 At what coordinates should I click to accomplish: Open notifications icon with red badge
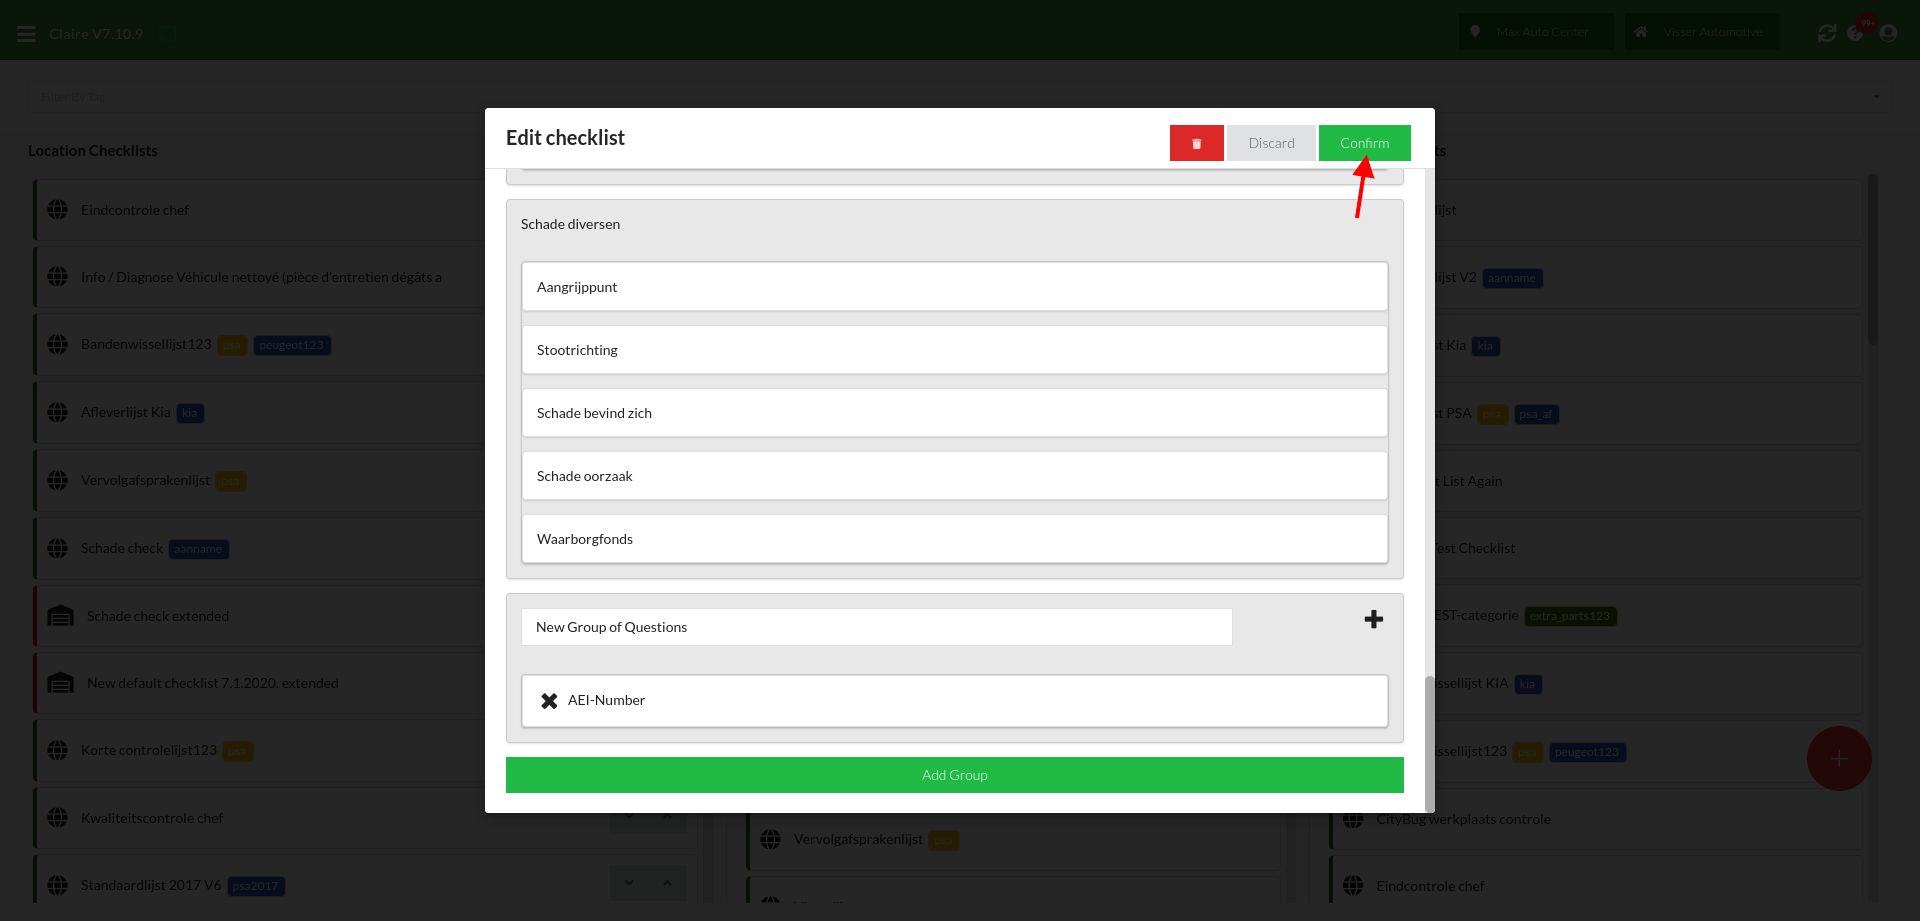click(x=1857, y=32)
